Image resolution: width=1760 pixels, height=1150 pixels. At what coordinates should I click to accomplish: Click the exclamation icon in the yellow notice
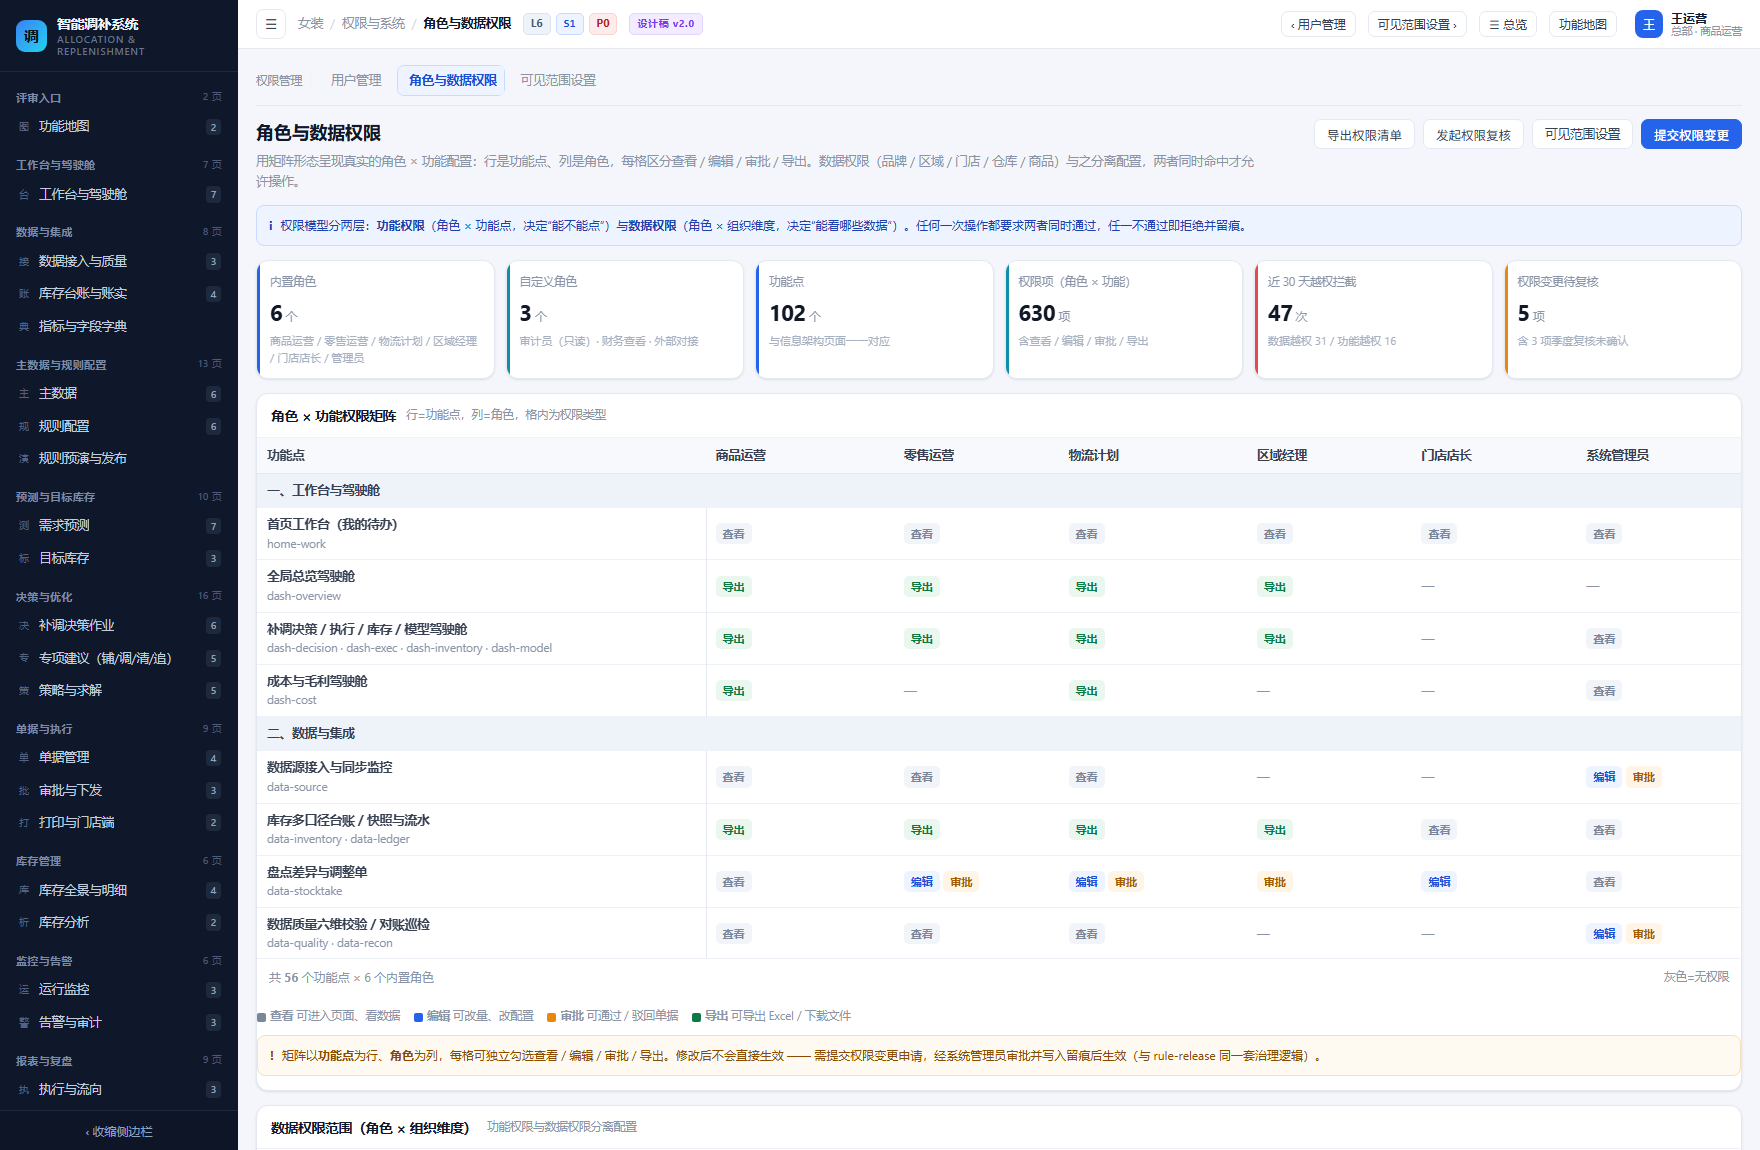click(x=271, y=1056)
